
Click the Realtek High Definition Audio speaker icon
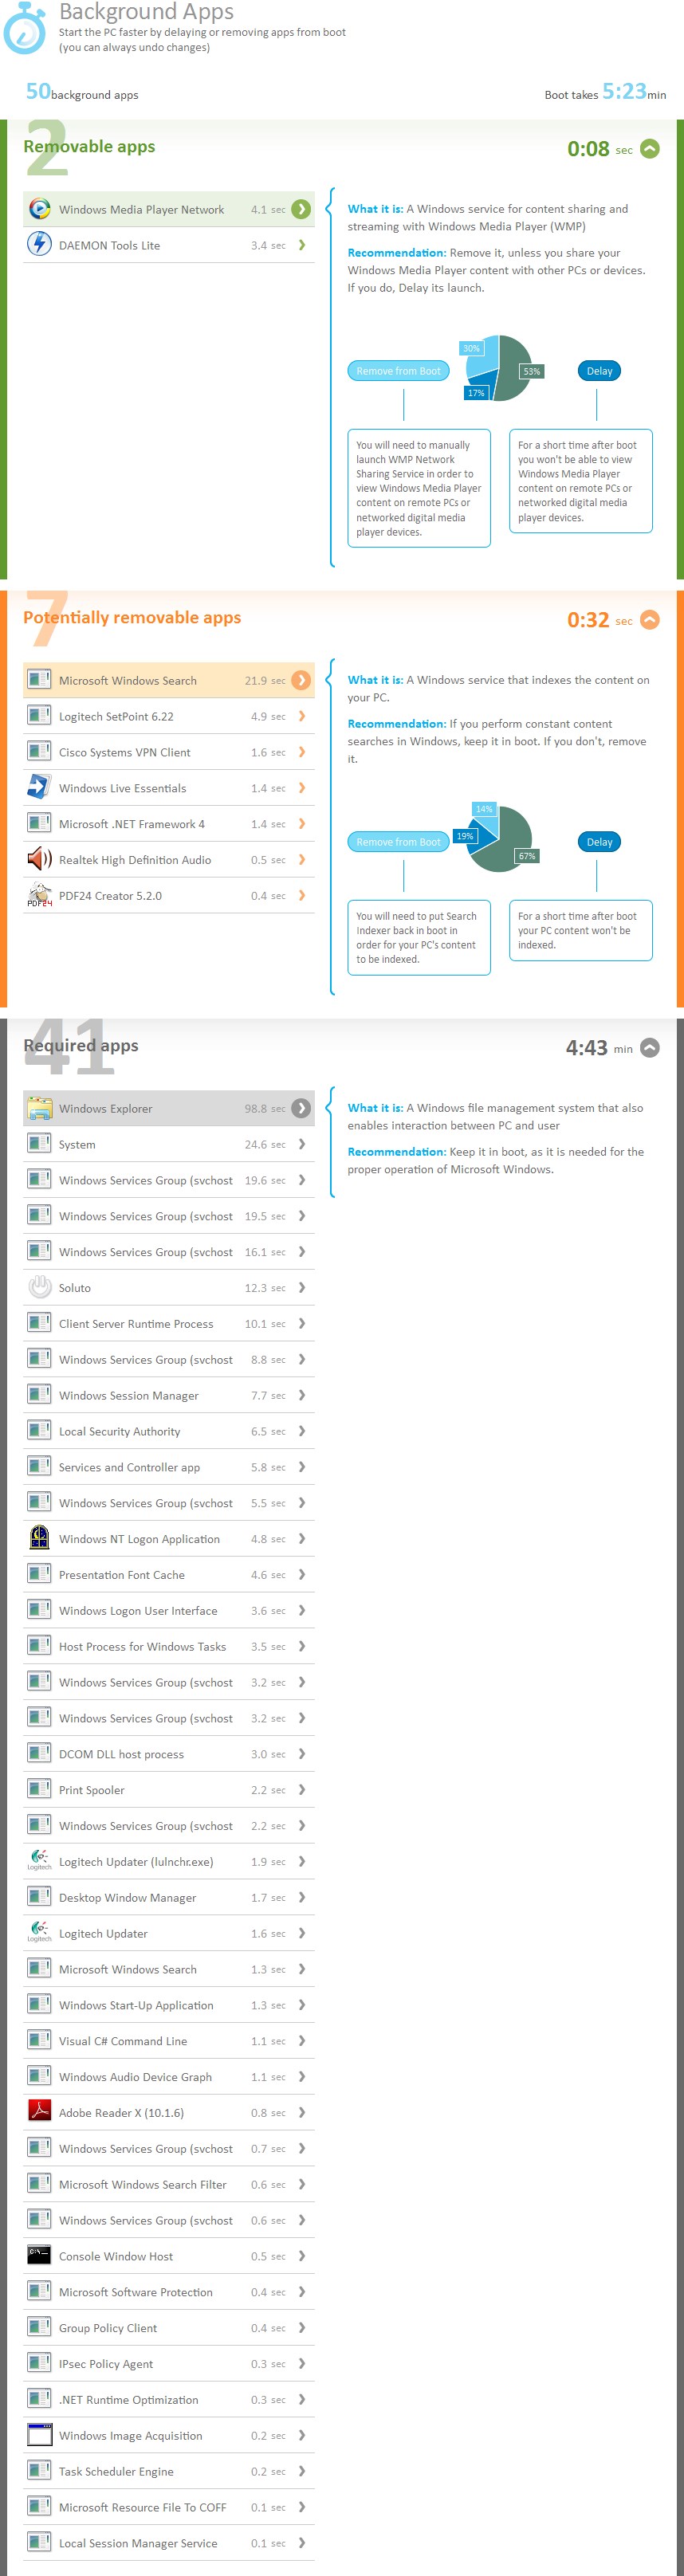[x=39, y=859]
